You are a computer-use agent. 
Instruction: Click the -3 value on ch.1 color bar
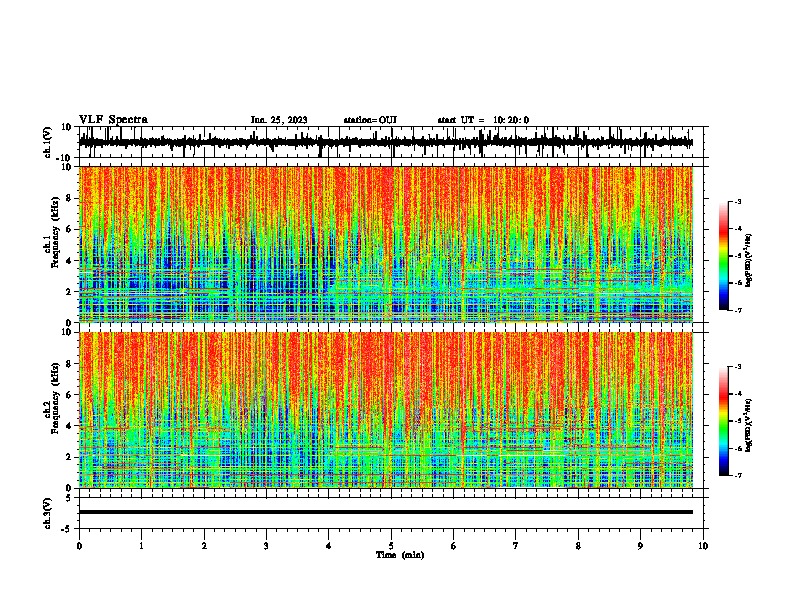tap(737, 201)
